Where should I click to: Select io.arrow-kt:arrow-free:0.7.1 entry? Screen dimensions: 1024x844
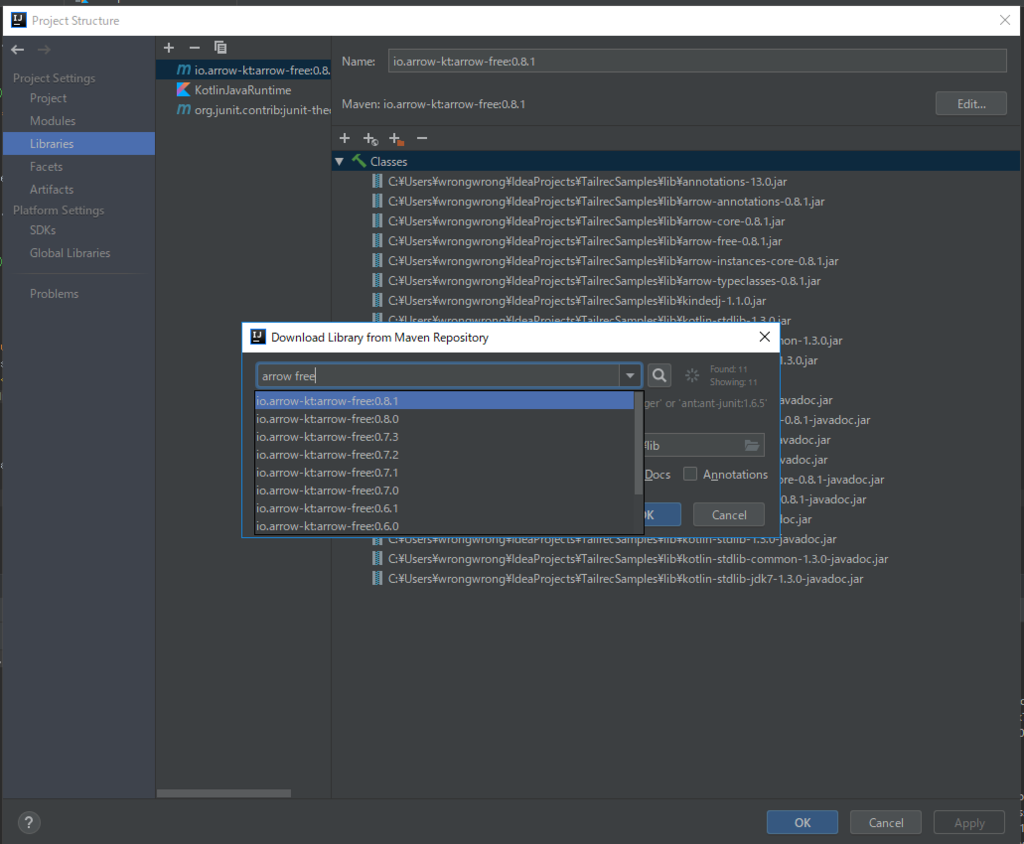click(444, 472)
